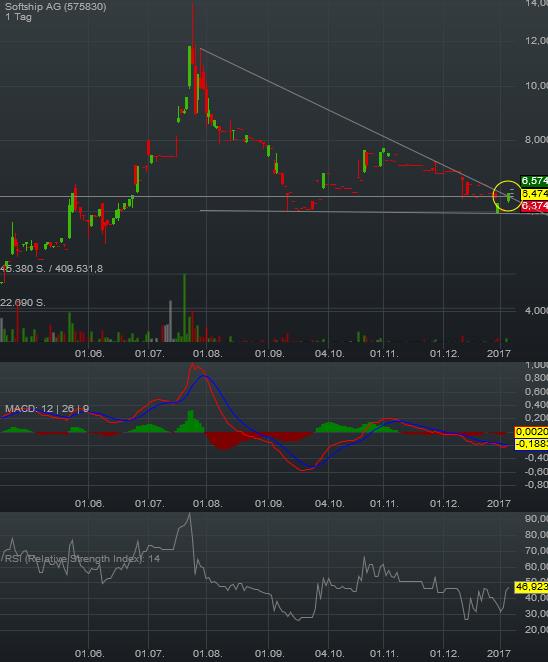Screen dimensions: 548x662
Task: Click the -0,80 MACD axis label
Action: click(x=536, y=485)
